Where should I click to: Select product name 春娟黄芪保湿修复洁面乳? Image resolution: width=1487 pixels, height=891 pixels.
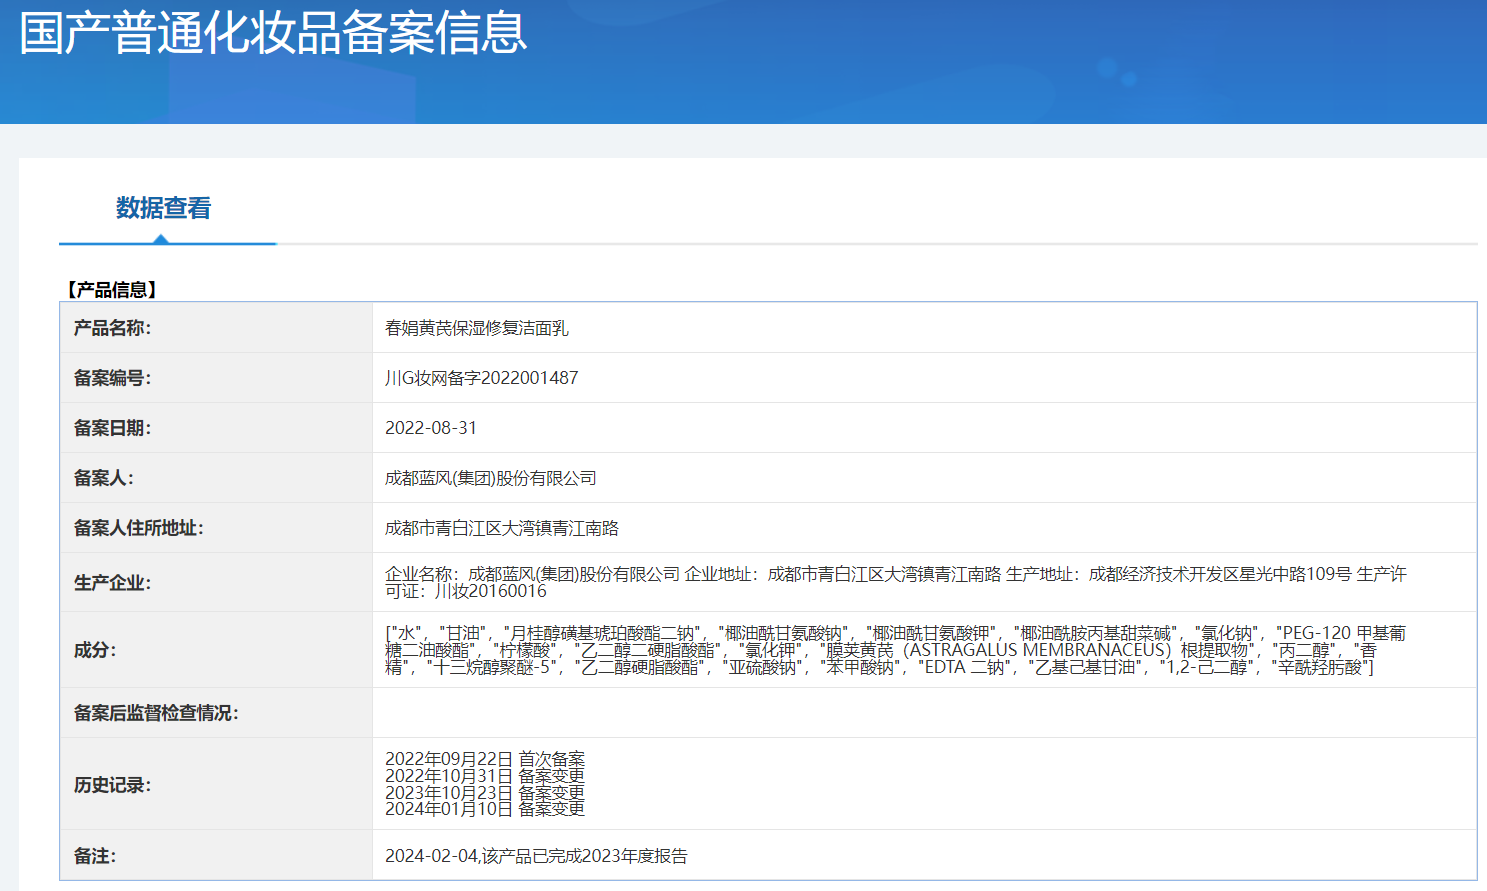[476, 328]
